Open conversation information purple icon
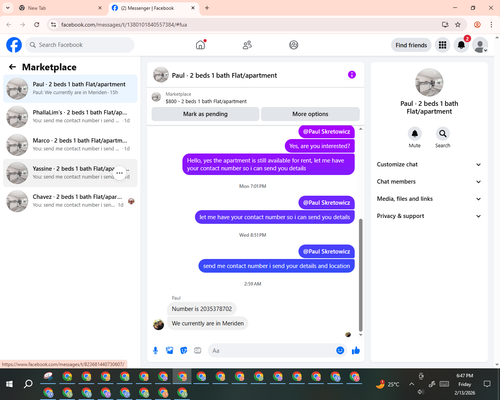500x400 pixels. 352,75
